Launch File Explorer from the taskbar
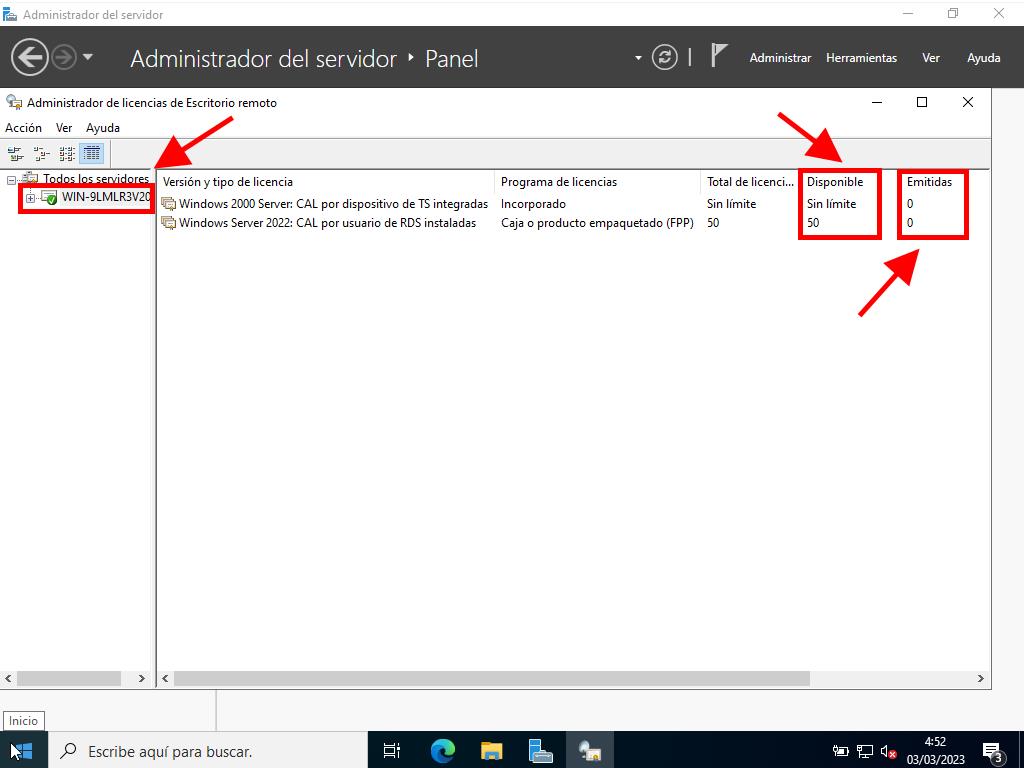1024x768 pixels. coord(492,750)
